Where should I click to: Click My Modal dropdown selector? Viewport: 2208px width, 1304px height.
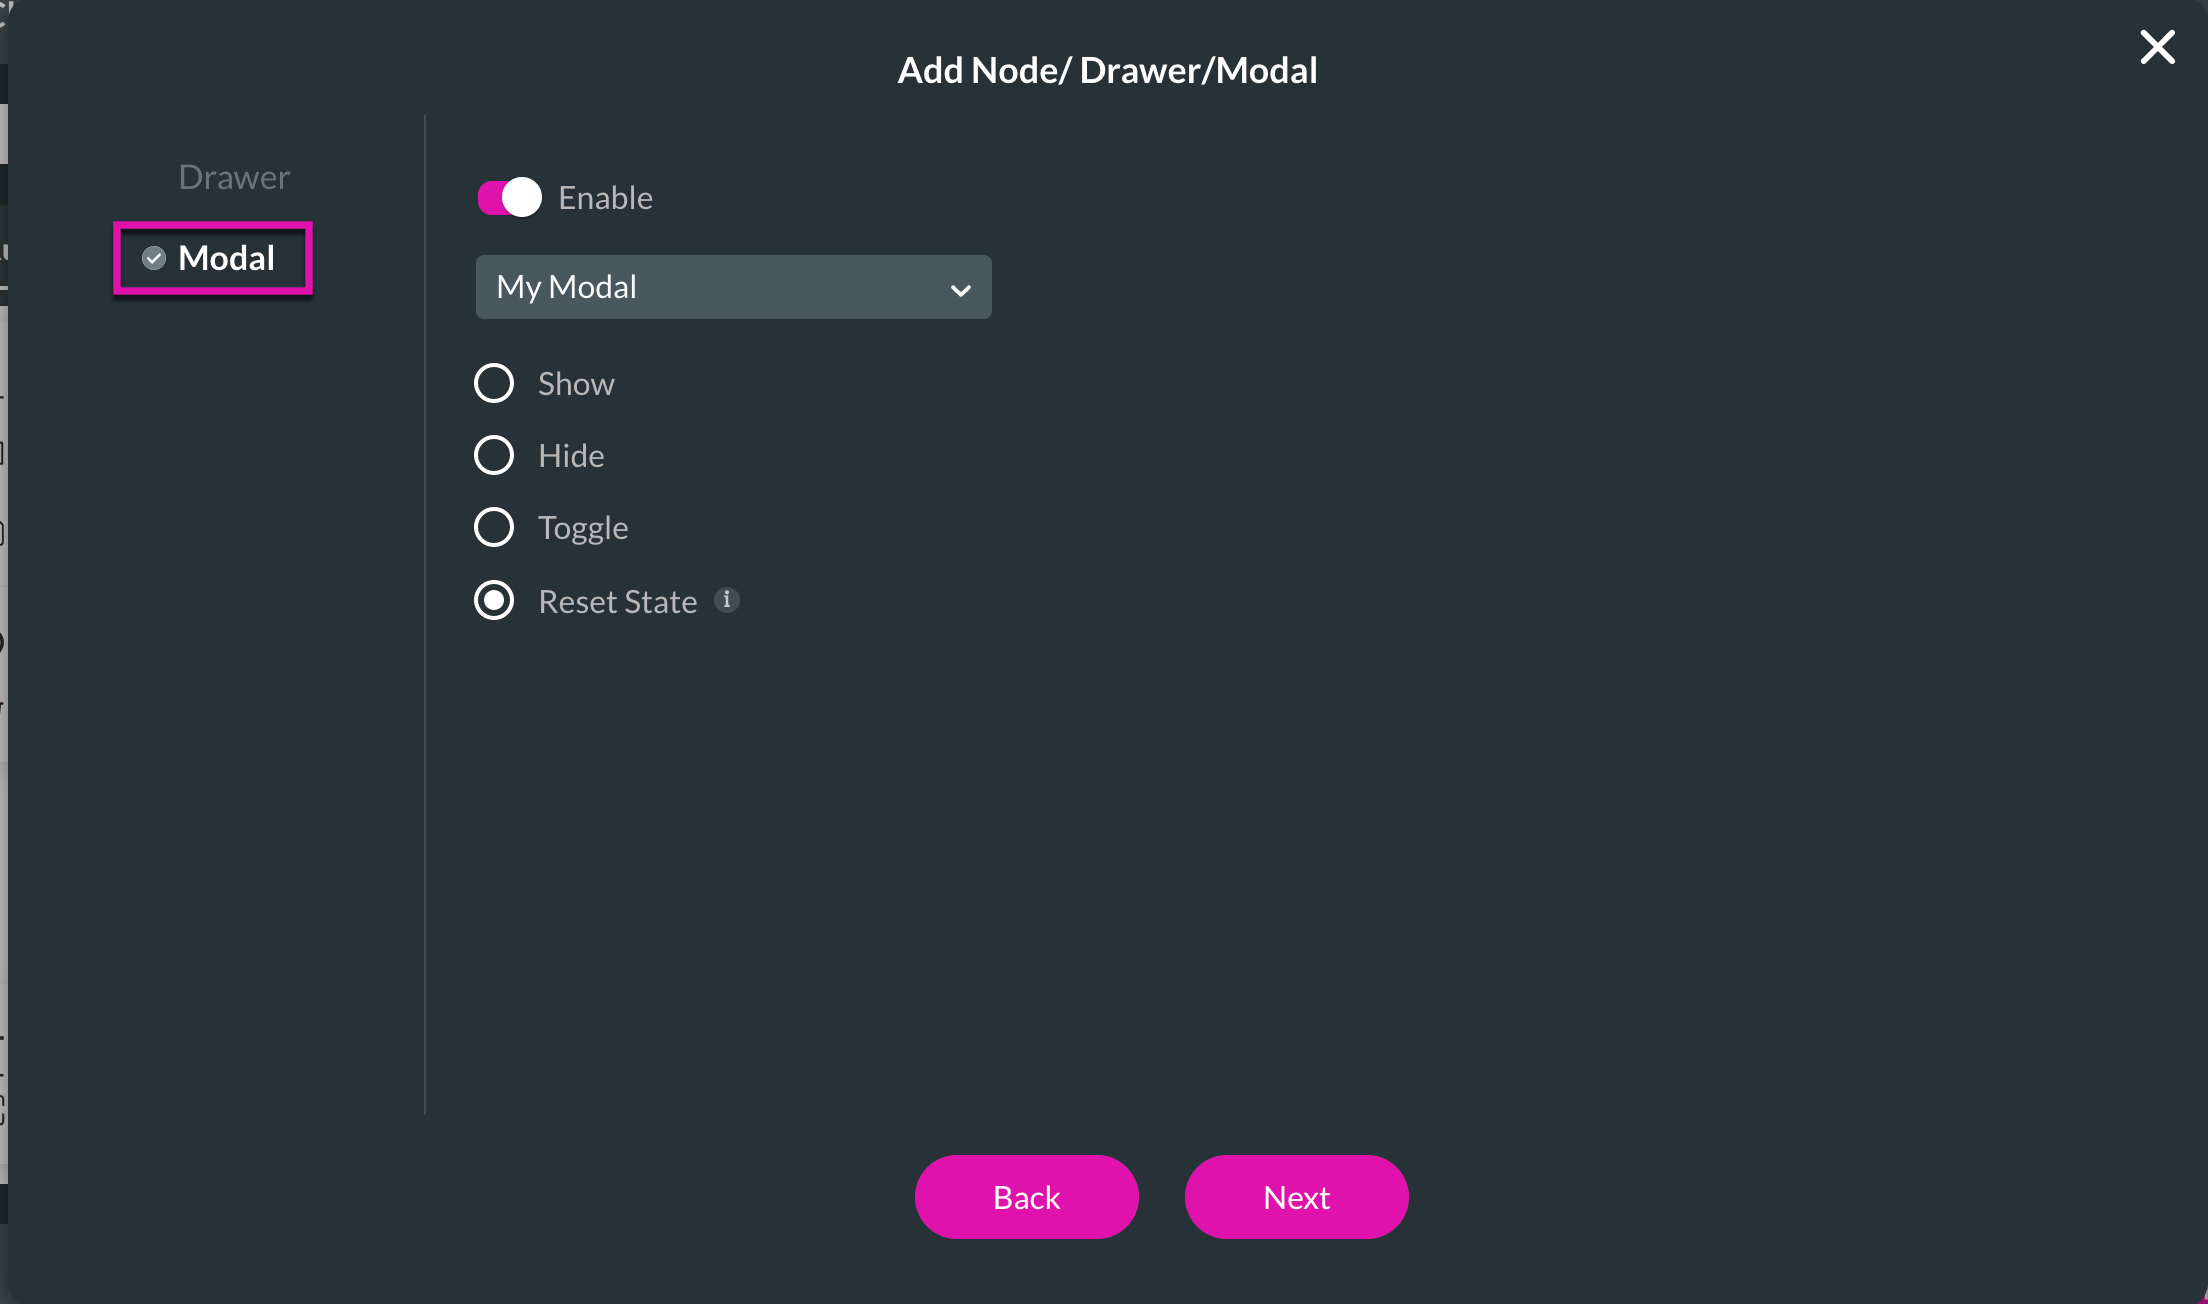click(x=732, y=286)
